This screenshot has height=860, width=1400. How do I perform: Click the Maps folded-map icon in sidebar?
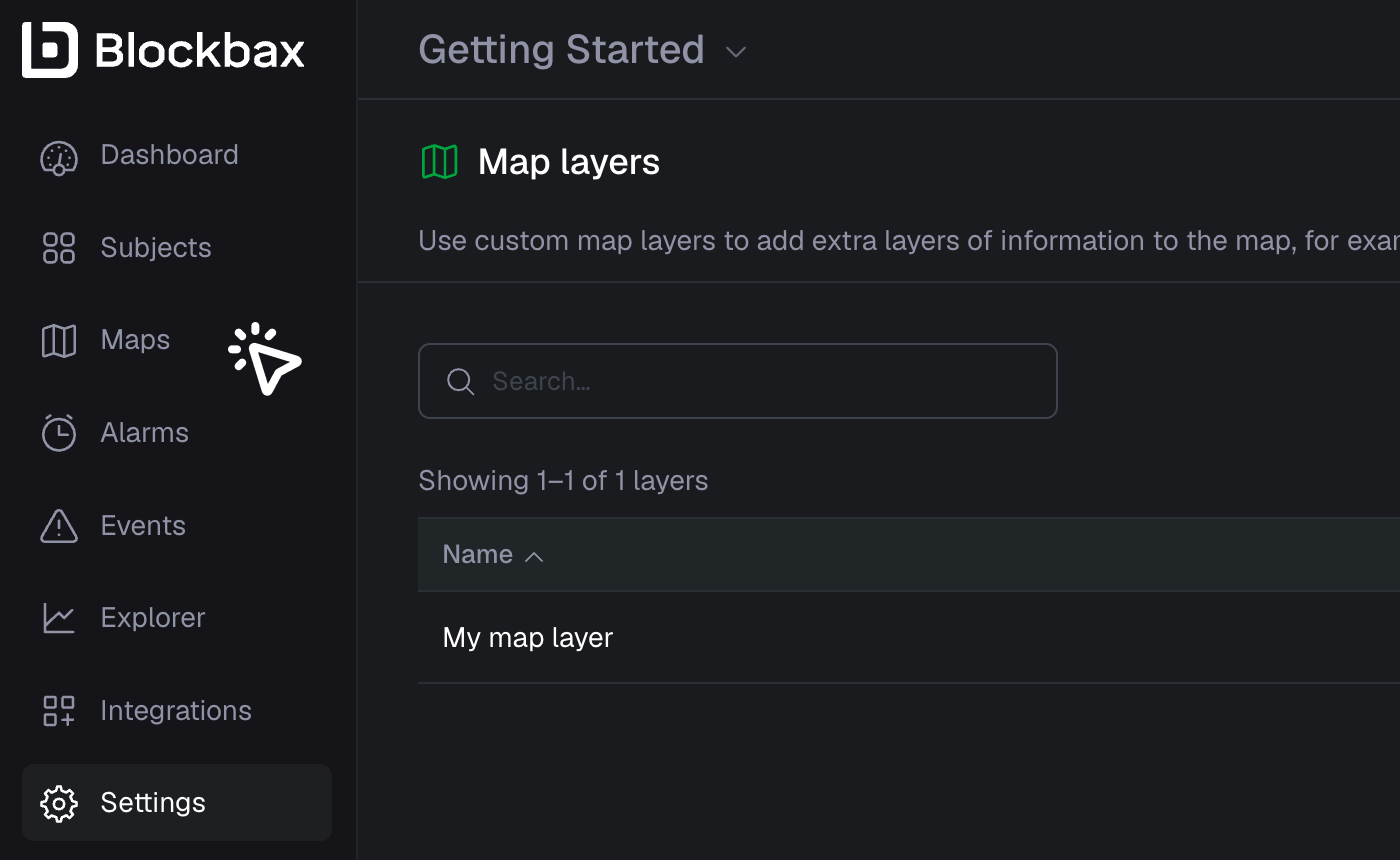[59, 341]
